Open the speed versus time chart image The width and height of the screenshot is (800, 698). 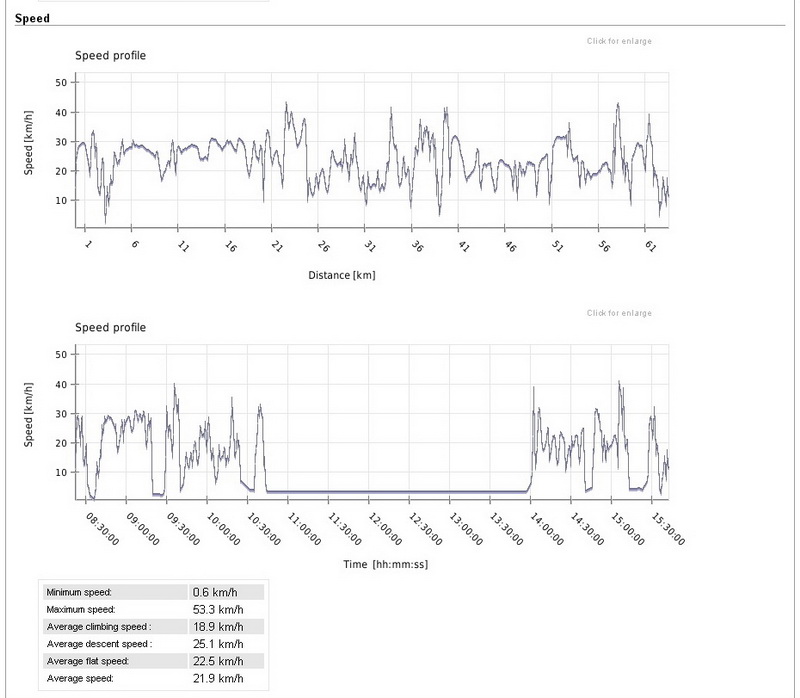[x=371, y=420]
